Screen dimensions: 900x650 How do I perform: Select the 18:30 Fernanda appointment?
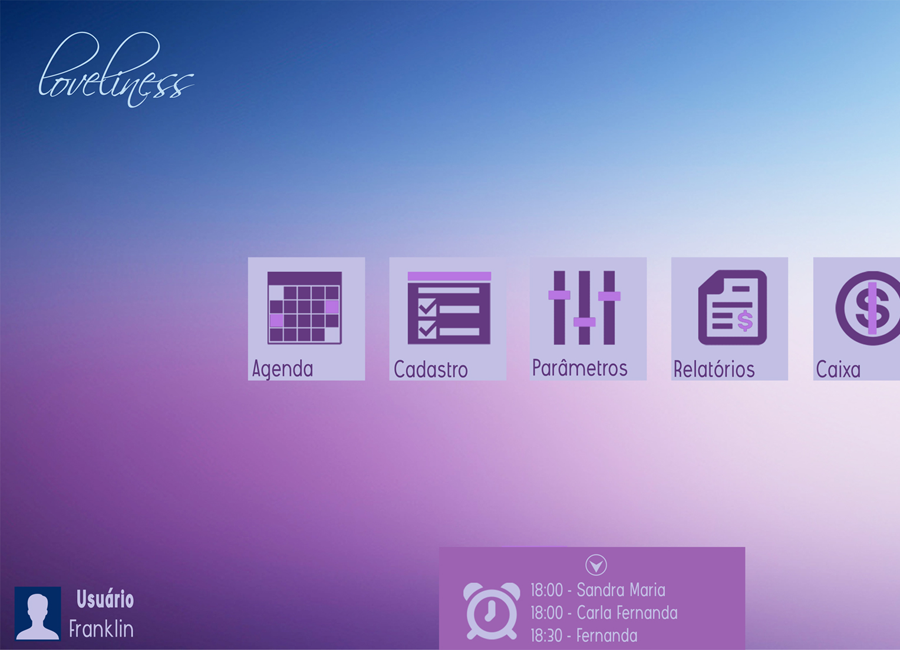[584, 635]
